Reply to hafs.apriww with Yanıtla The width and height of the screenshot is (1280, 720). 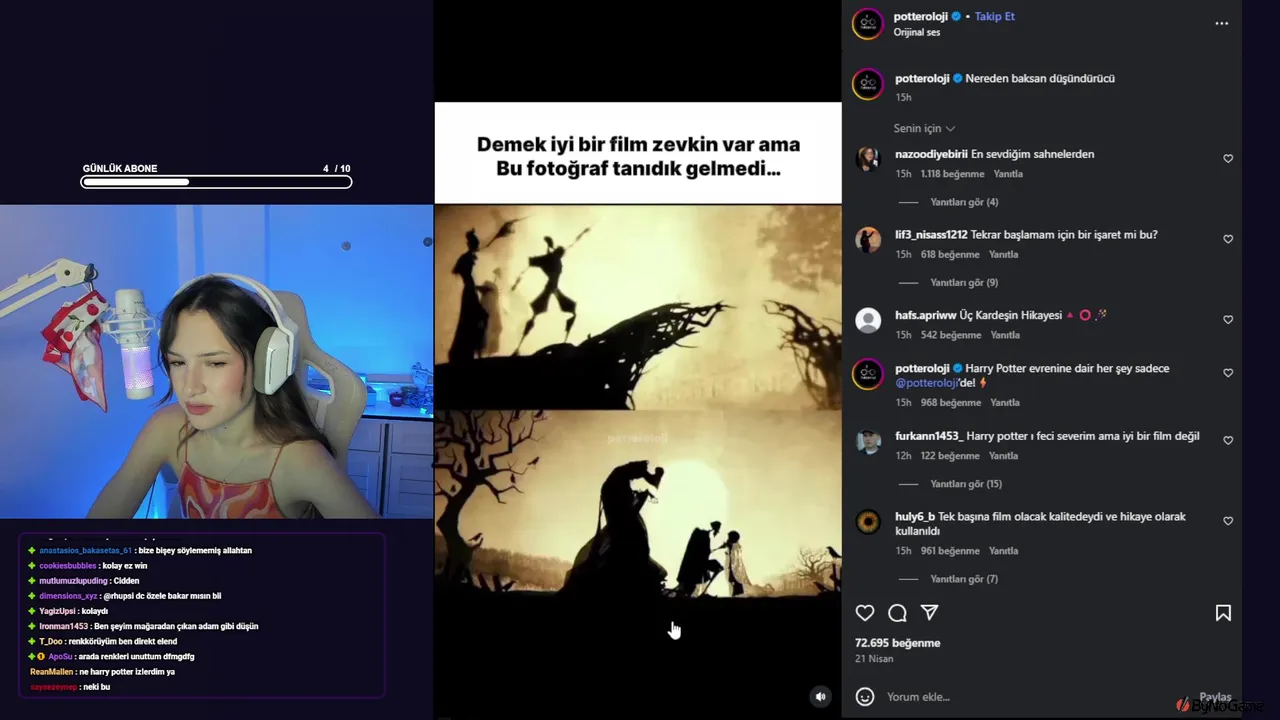(1004, 335)
